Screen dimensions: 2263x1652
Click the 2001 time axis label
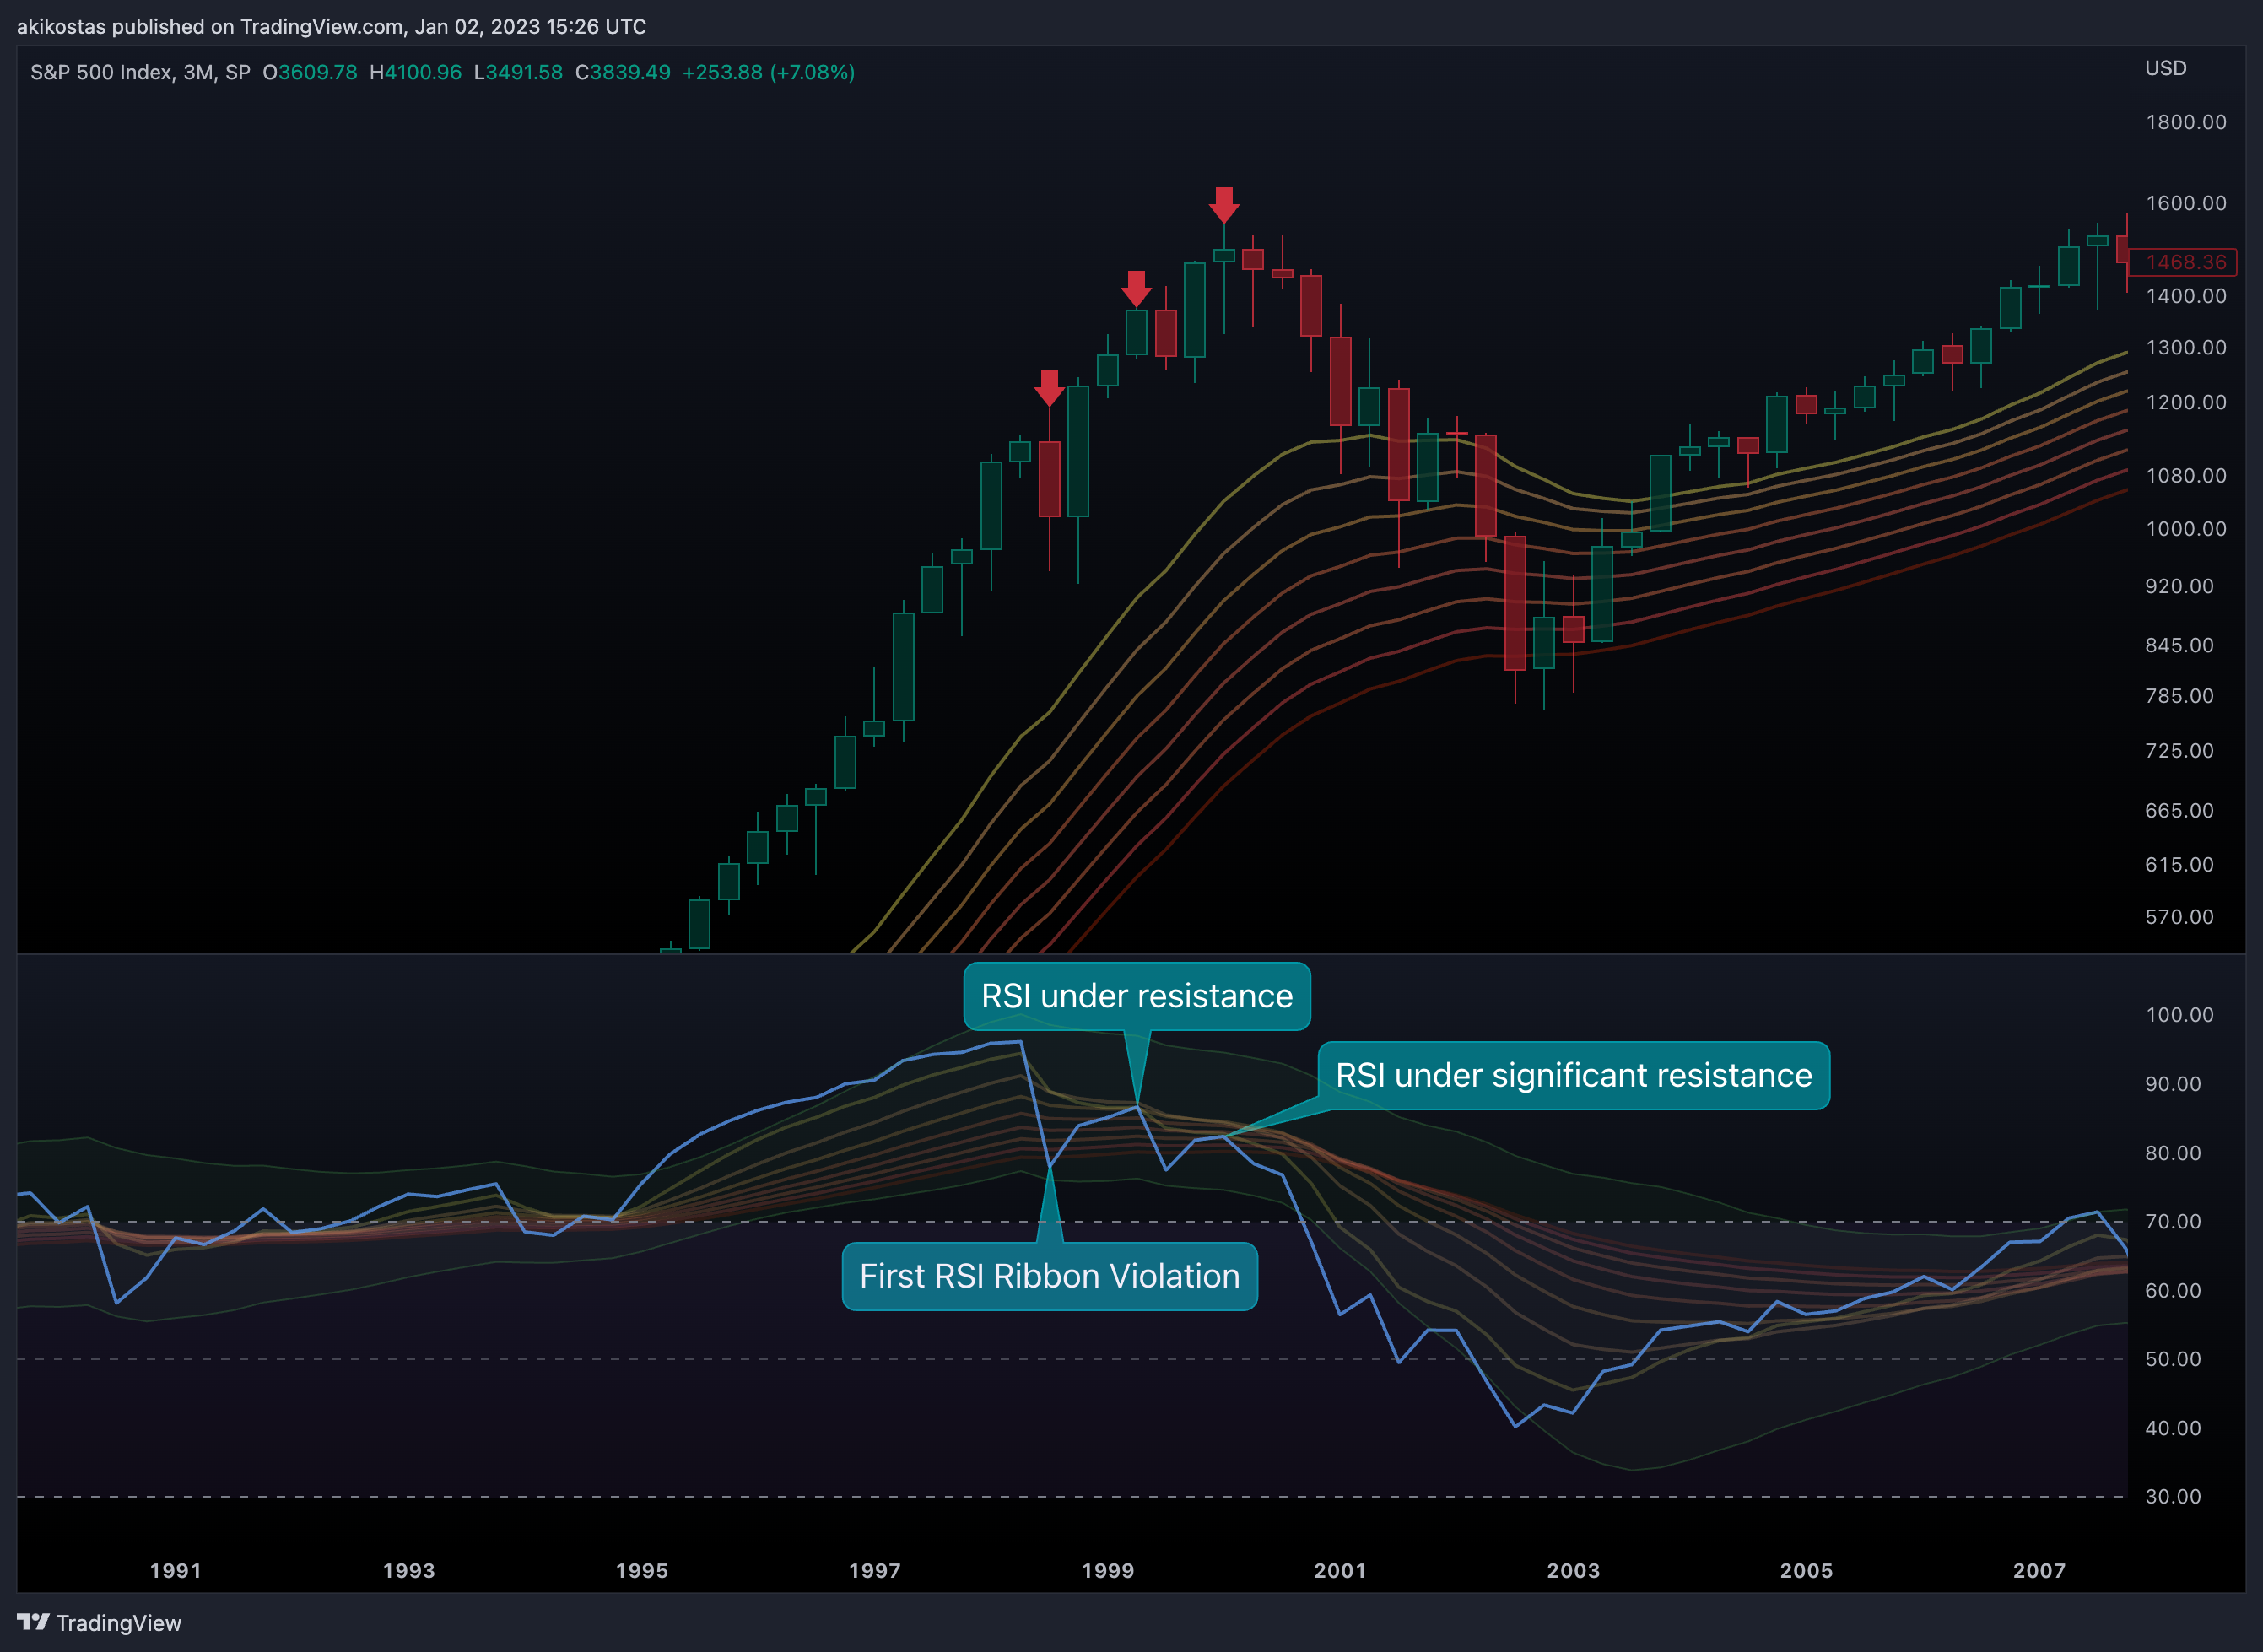click(1340, 1570)
